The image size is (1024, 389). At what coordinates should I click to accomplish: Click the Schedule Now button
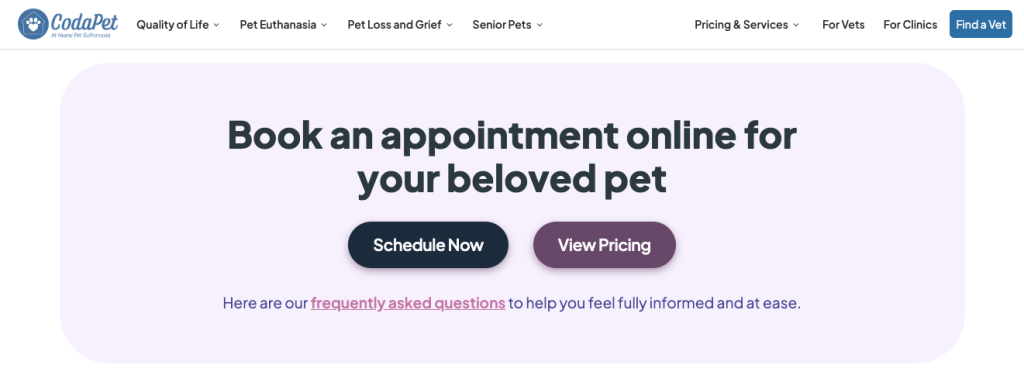pyautogui.click(x=428, y=245)
